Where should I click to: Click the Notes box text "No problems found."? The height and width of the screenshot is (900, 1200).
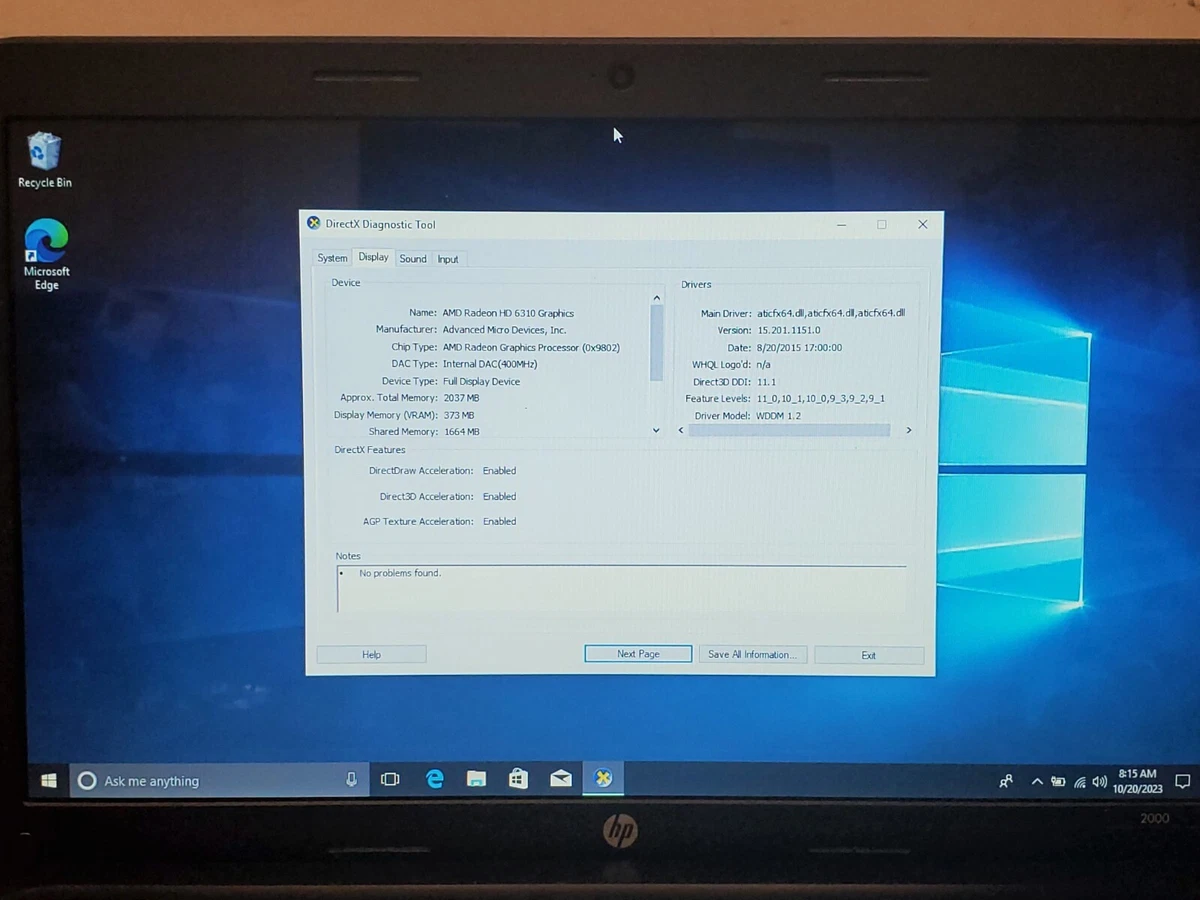pyautogui.click(x=400, y=573)
